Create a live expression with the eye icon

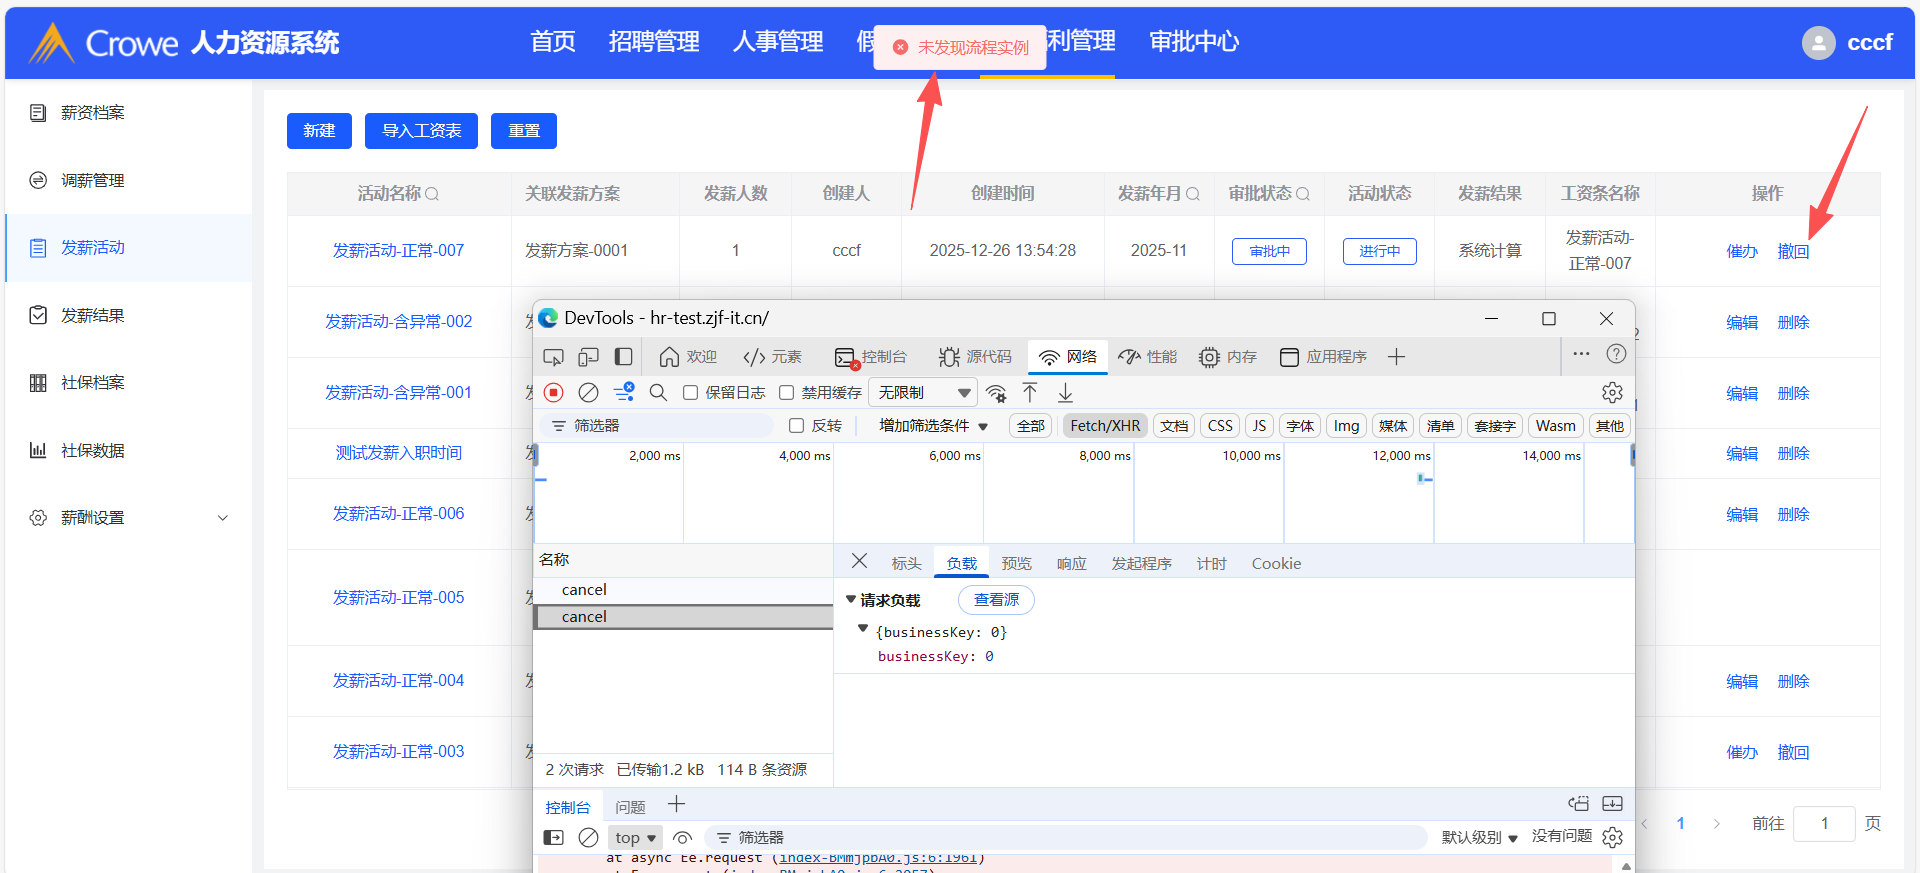(683, 838)
